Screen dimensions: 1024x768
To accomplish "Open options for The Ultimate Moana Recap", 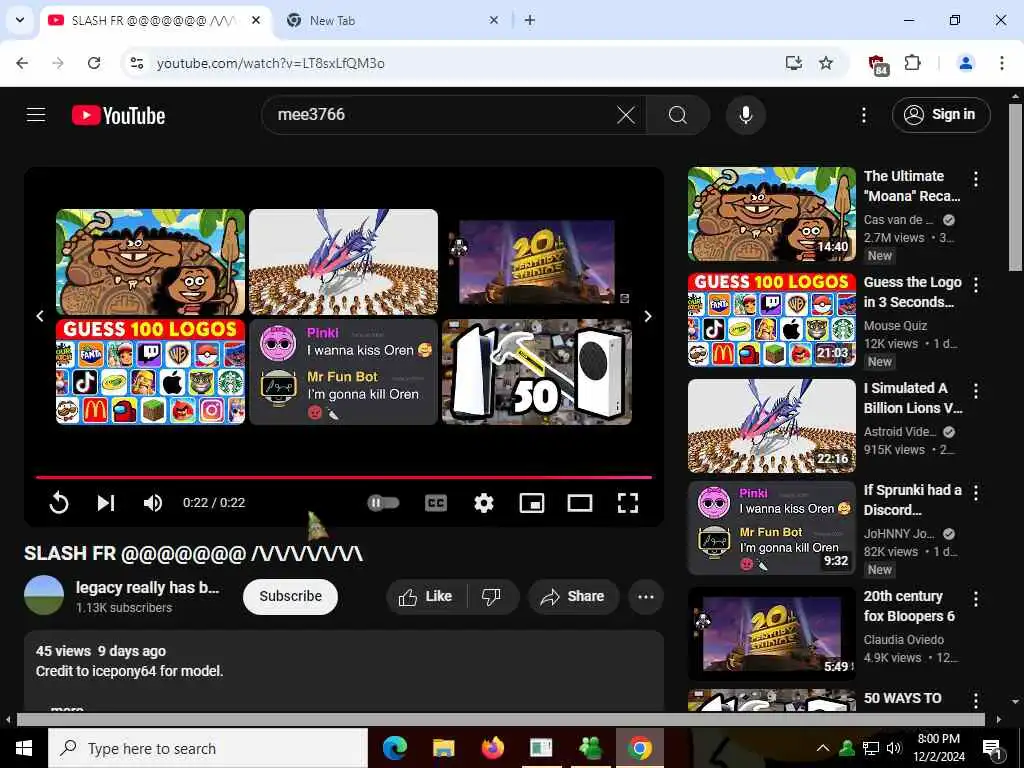I will coord(976,179).
